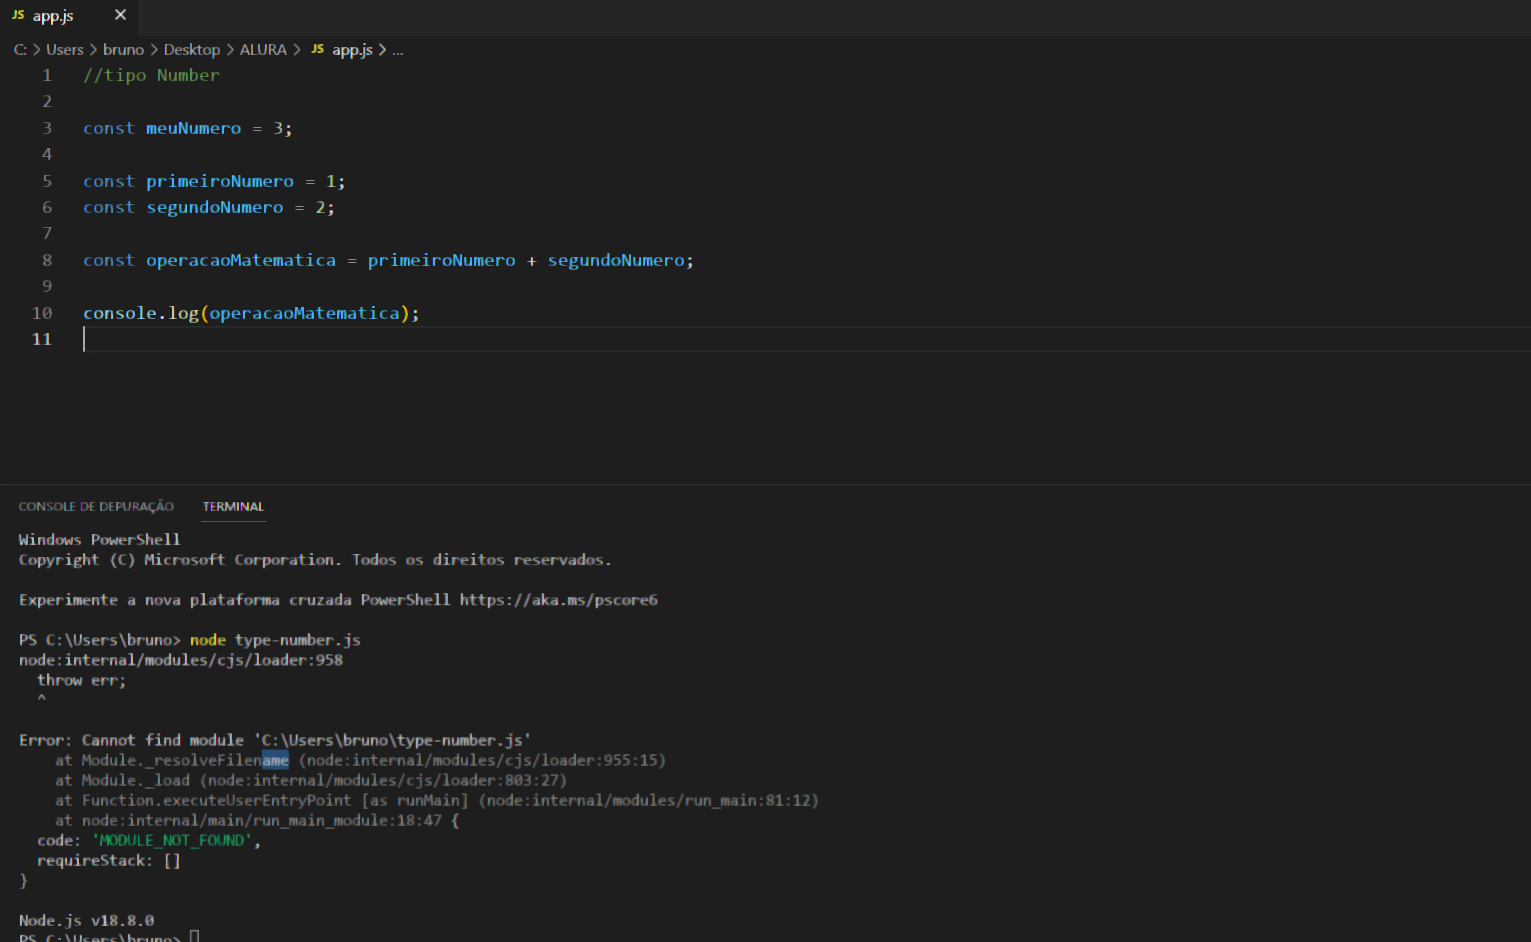Open the bruno breadcrumb folder
This screenshot has width=1531, height=942.
tap(123, 49)
